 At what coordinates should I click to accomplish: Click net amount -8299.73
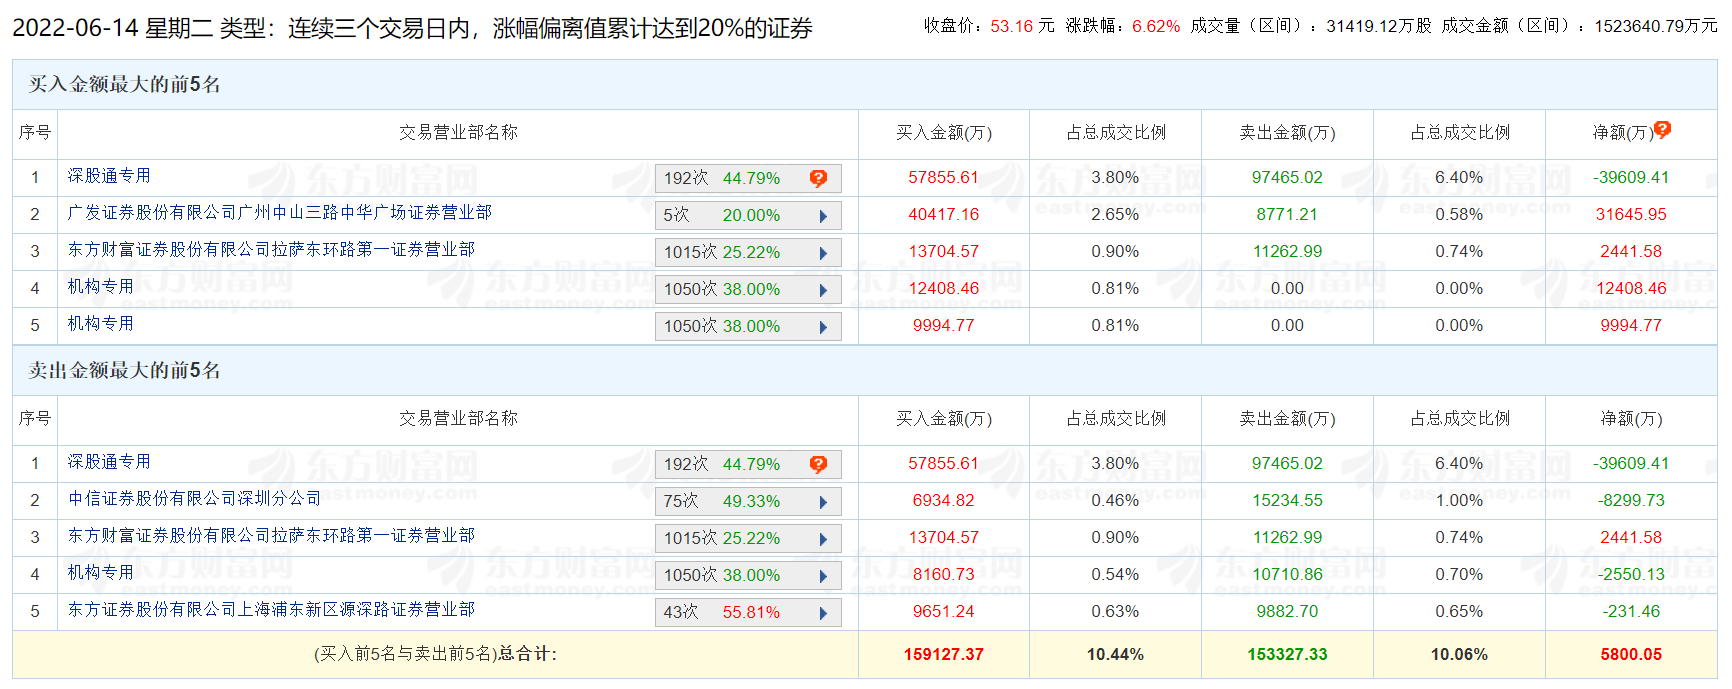click(1631, 501)
